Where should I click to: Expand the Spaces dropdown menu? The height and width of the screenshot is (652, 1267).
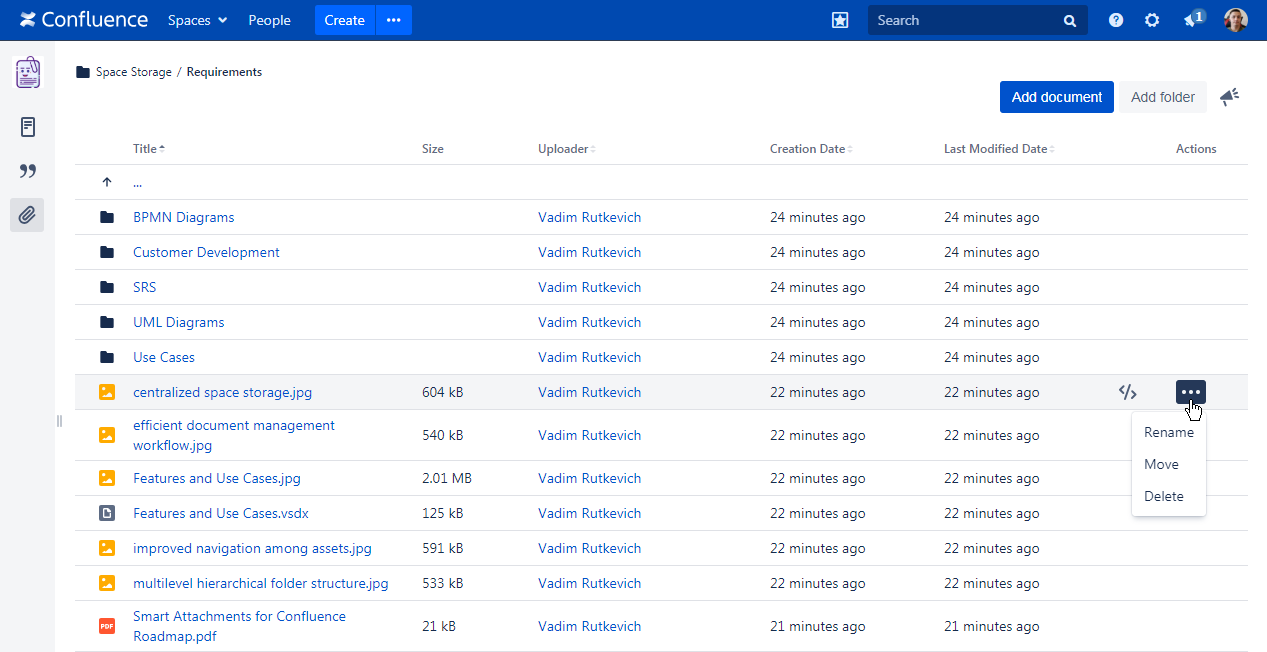click(x=197, y=20)
